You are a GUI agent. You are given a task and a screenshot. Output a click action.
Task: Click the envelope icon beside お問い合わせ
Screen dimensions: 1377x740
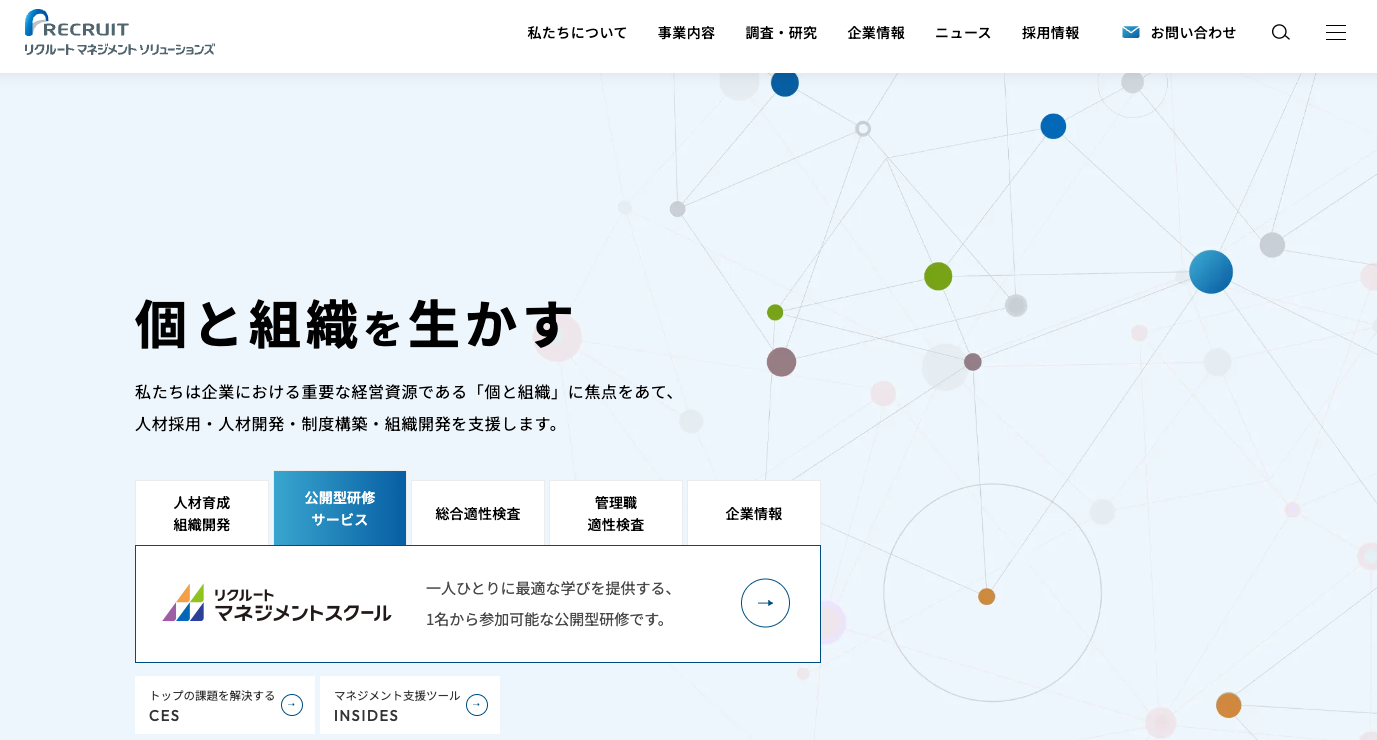(1131, 32)
